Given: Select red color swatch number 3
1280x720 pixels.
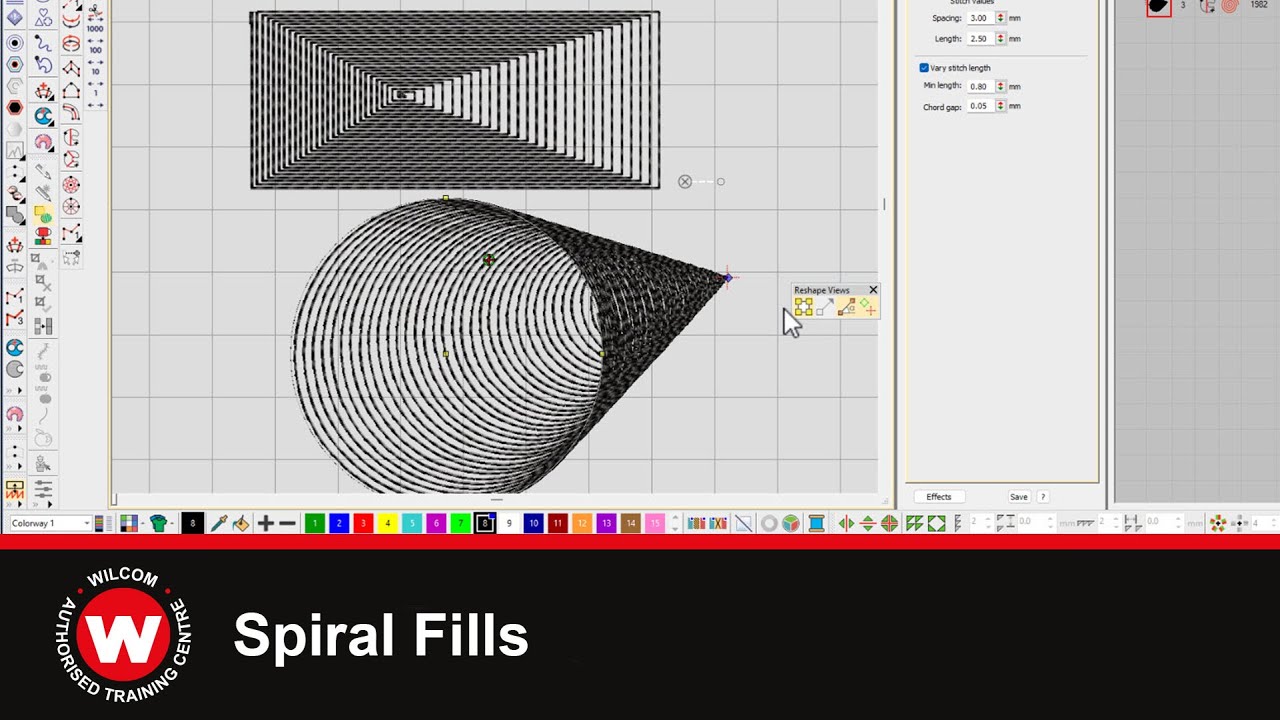Looking at the screenshot, I should 363,523.
